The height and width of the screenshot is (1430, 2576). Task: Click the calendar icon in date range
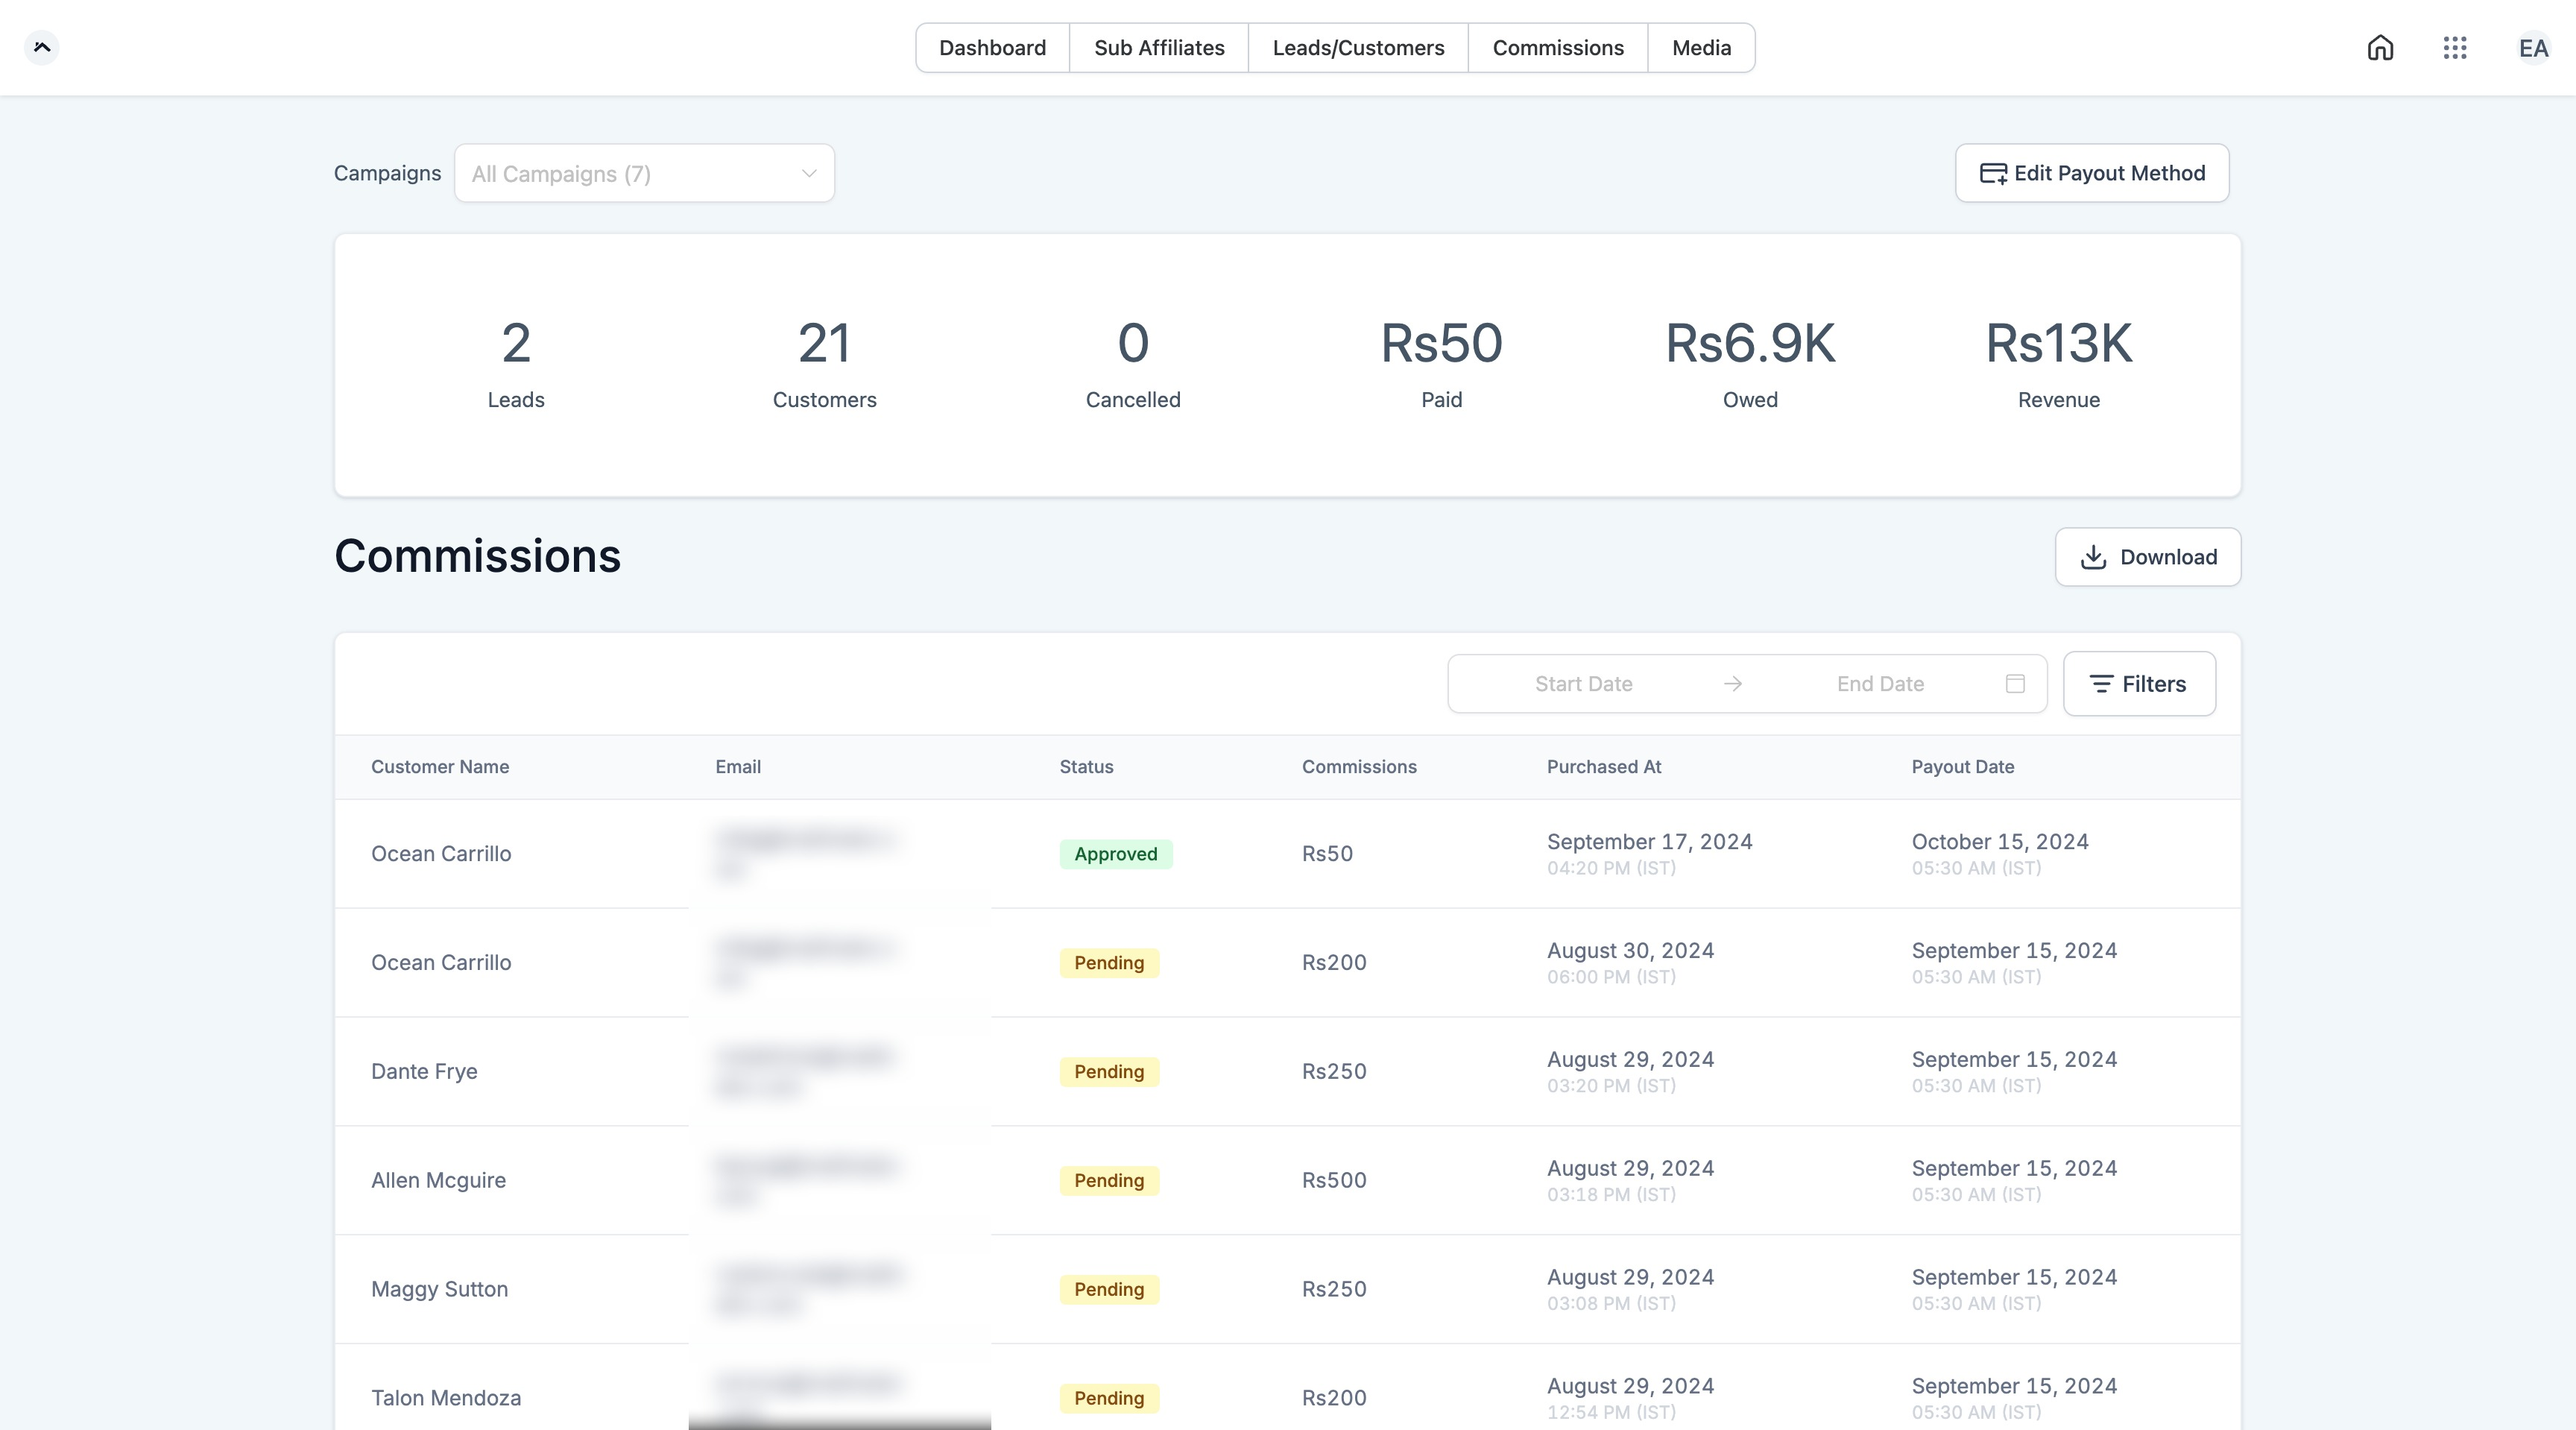coord(2015,683)
